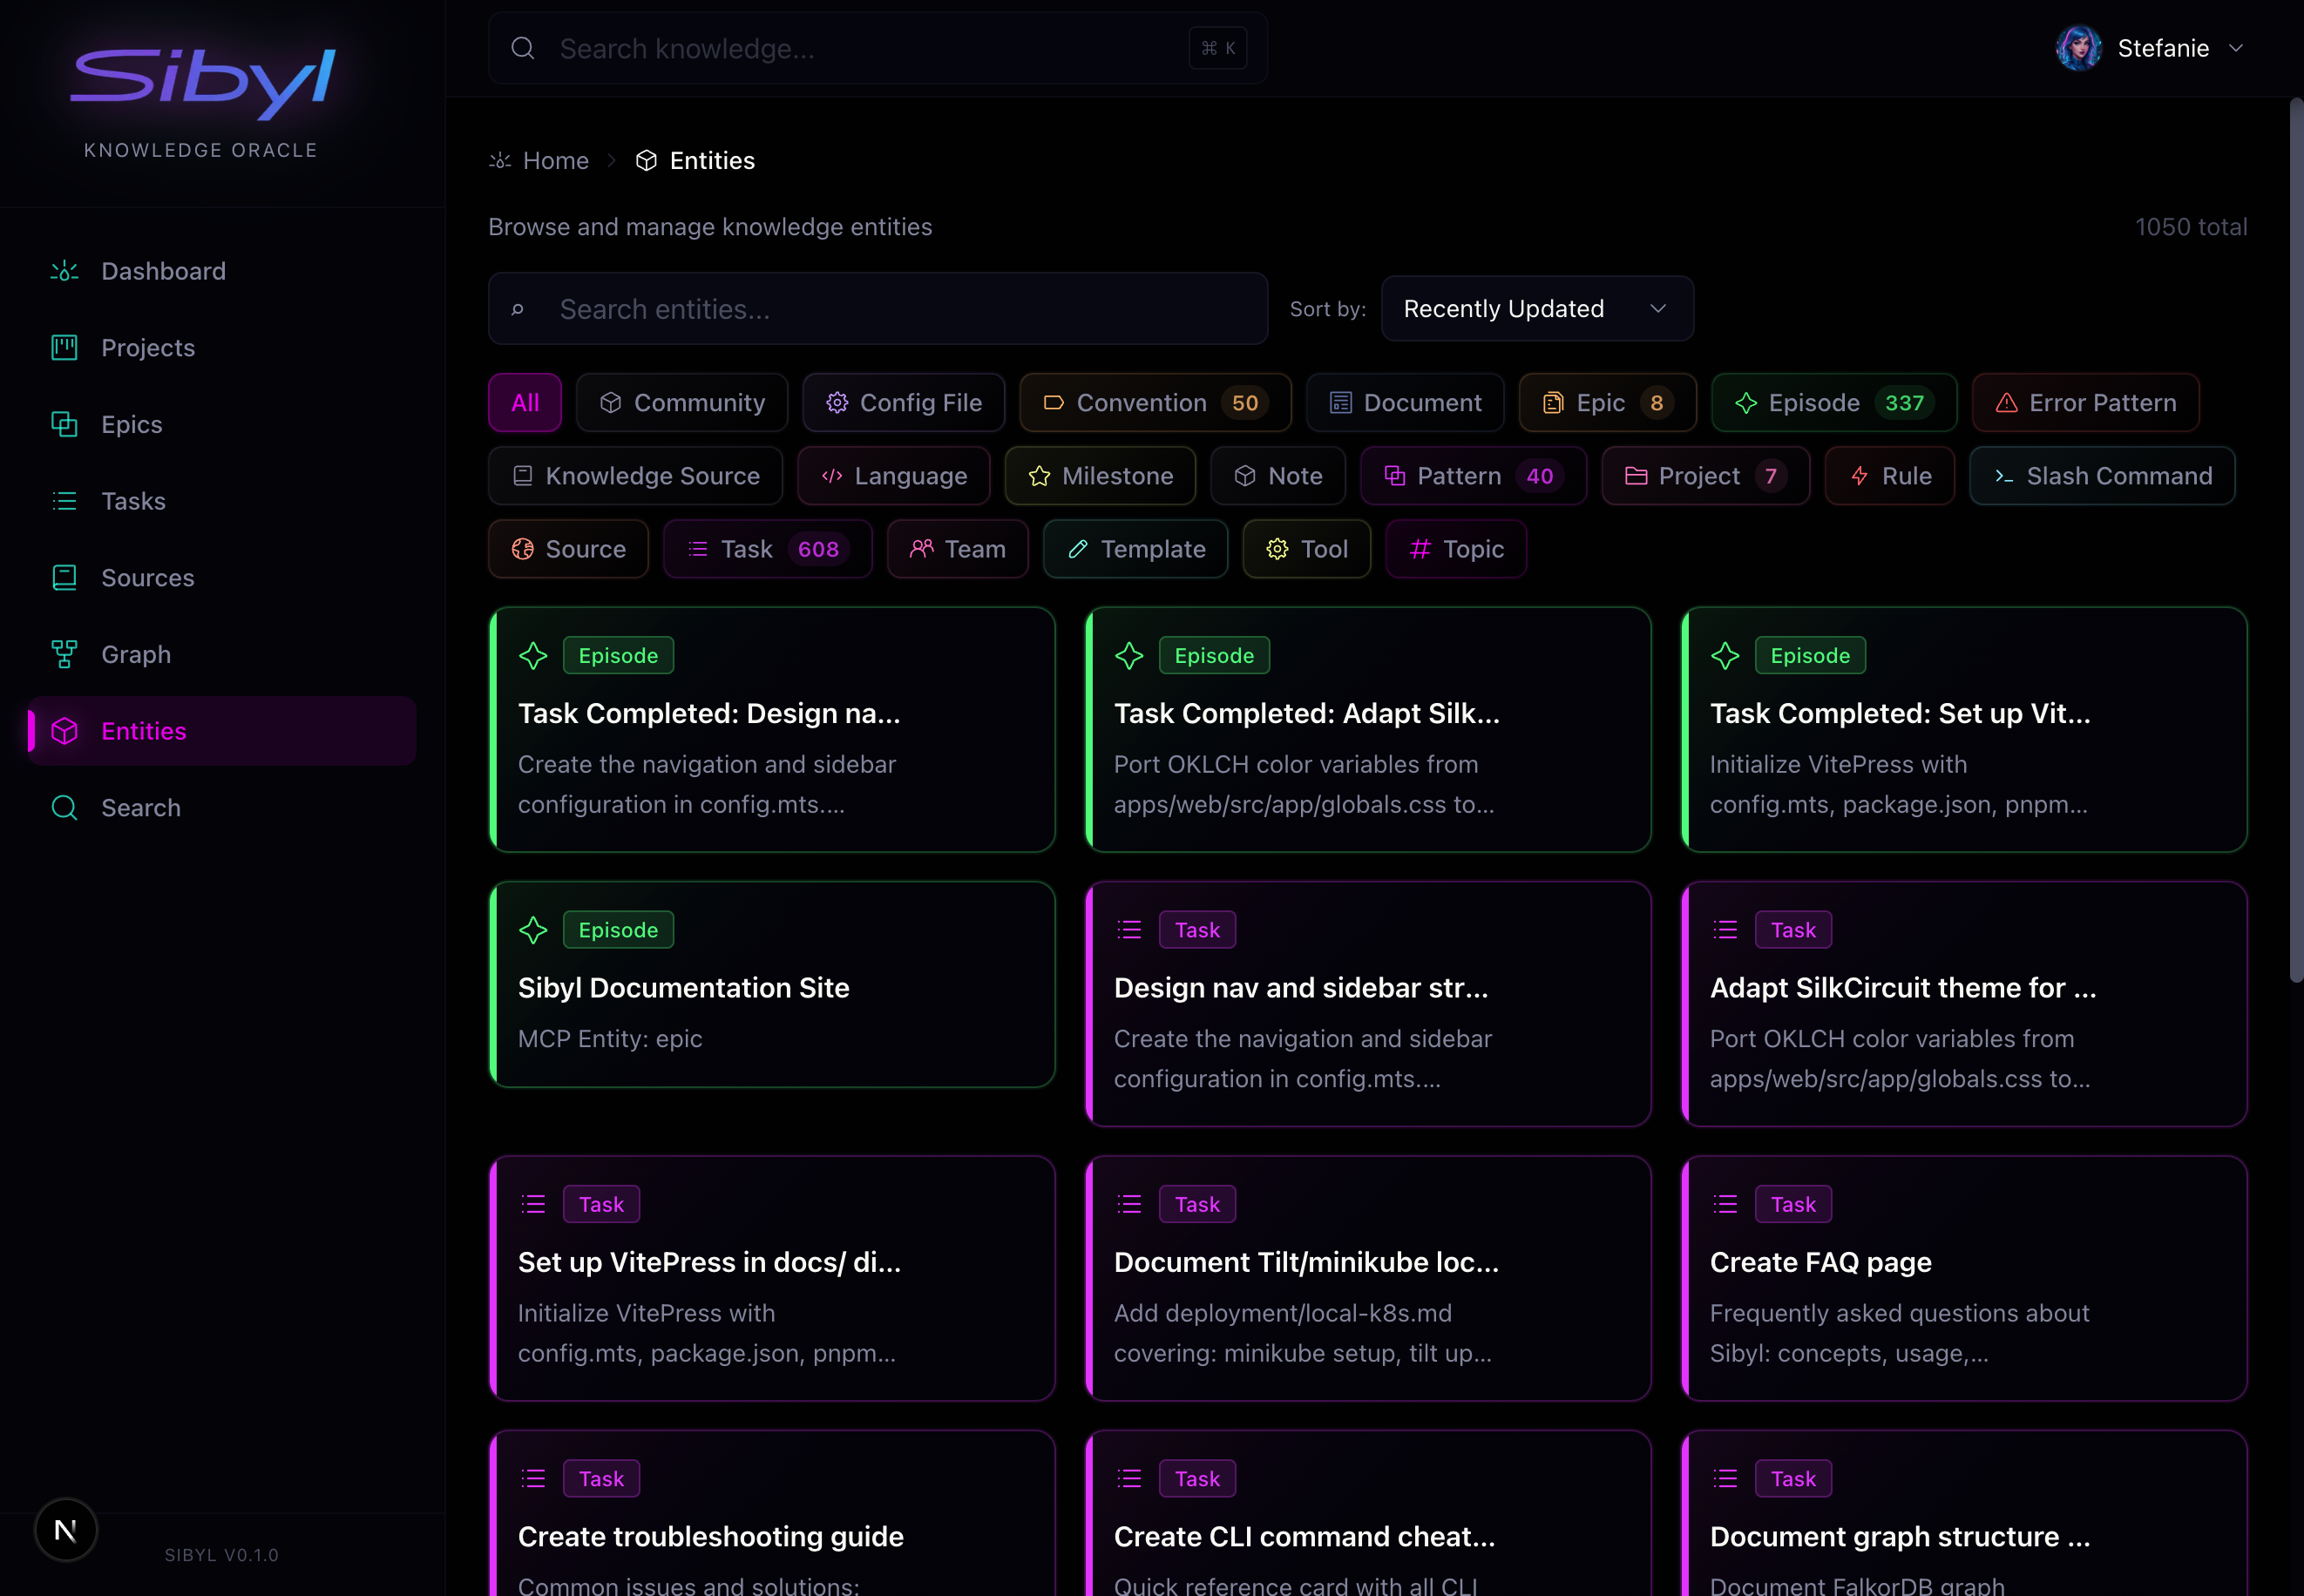
Task: Click the Projects icon in the sidebar
Action: click(x=64, y=347)
